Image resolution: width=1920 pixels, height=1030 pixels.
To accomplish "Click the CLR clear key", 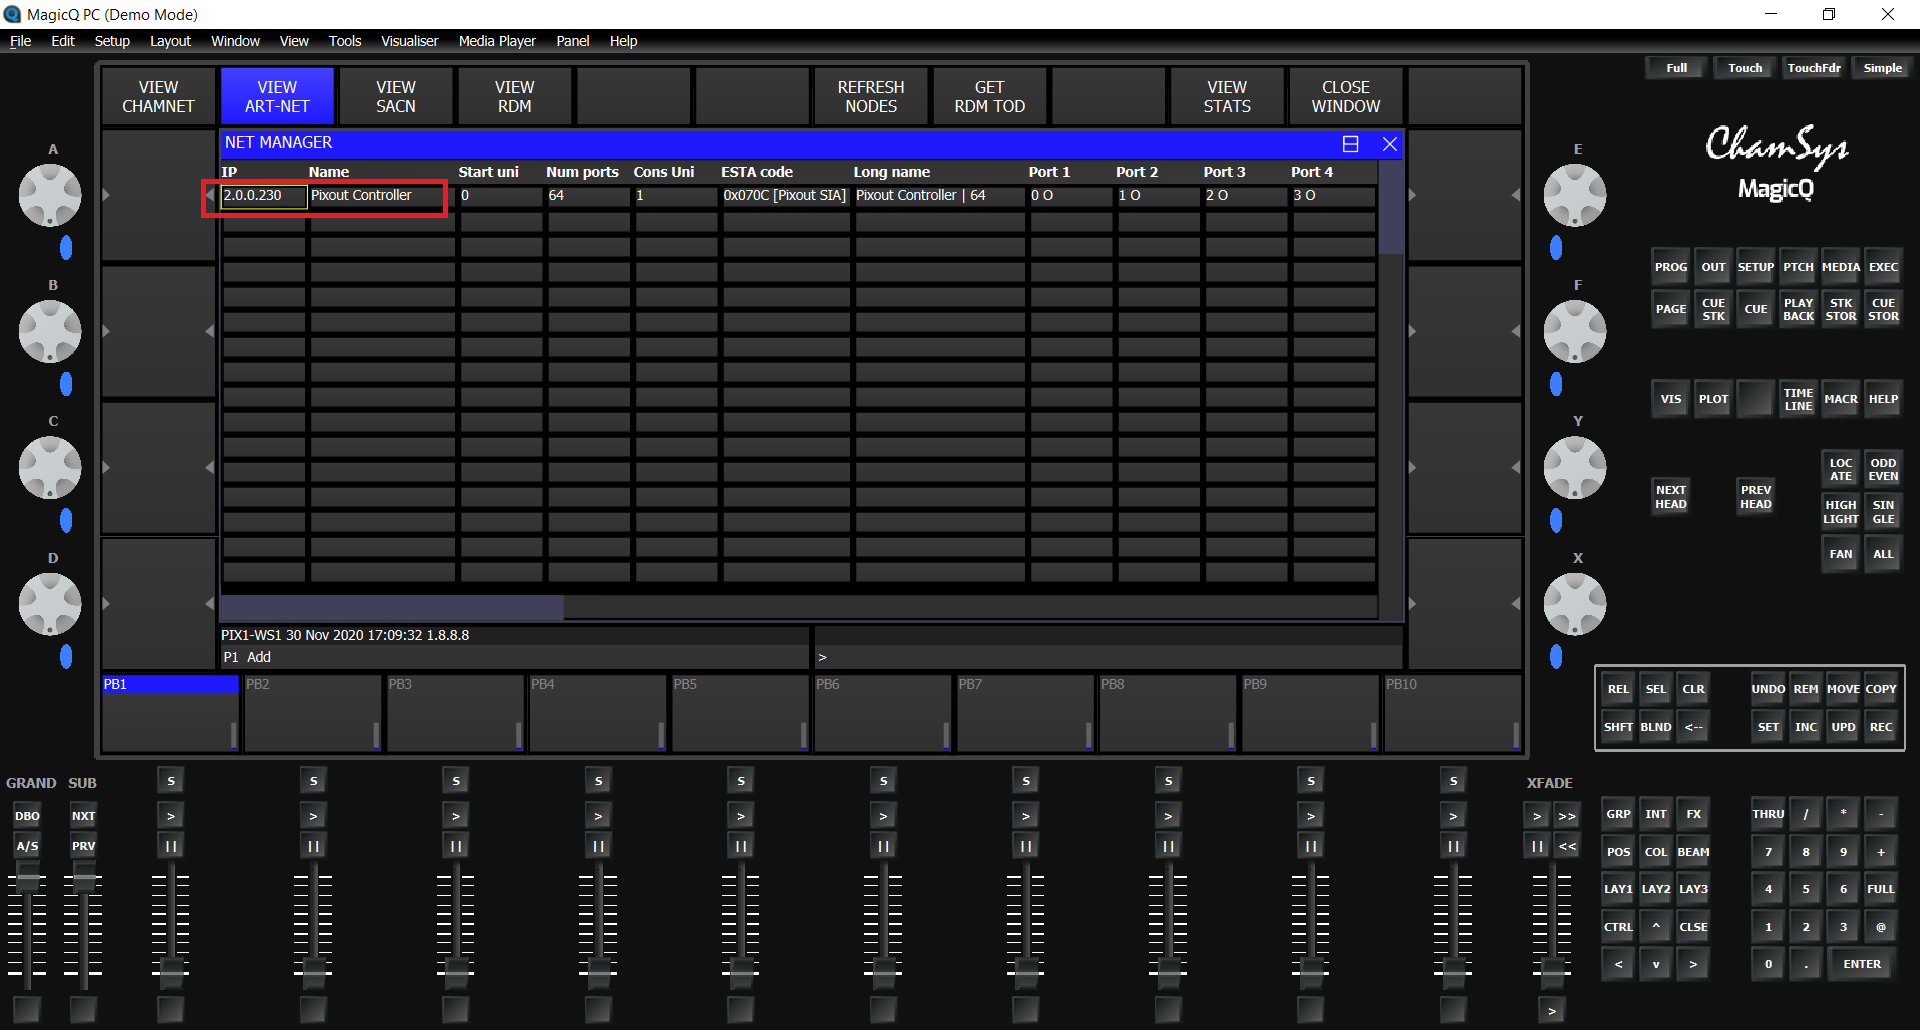I will point(1693,689).
